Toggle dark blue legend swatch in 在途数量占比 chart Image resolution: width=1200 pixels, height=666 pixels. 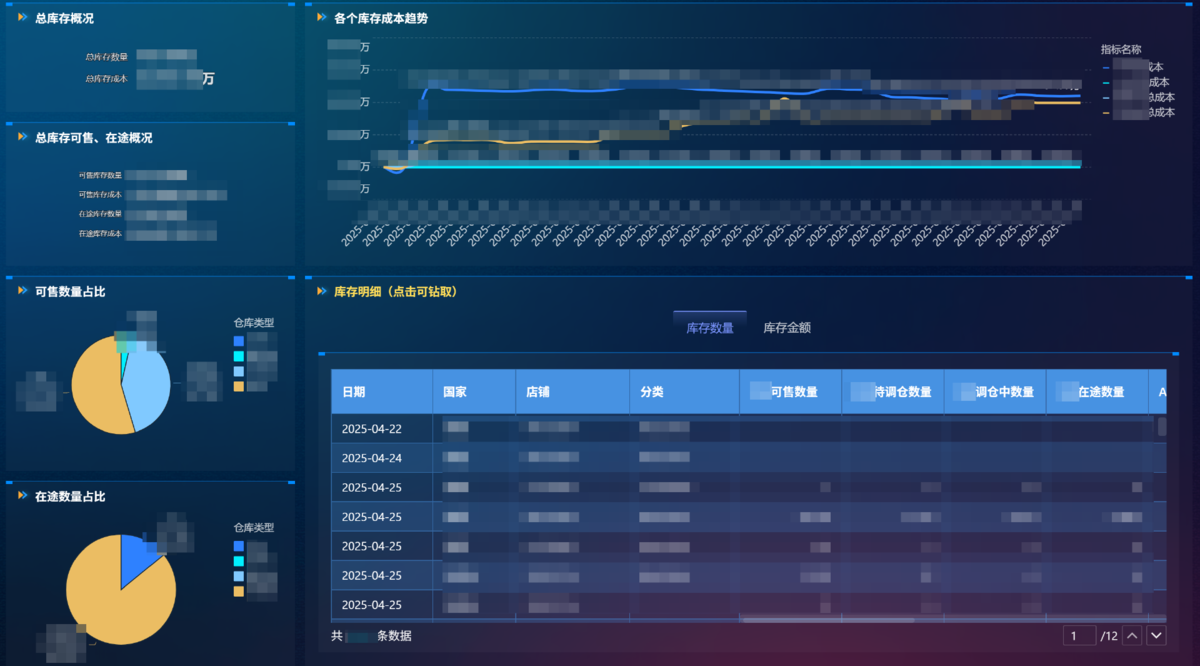click(238, 546)
